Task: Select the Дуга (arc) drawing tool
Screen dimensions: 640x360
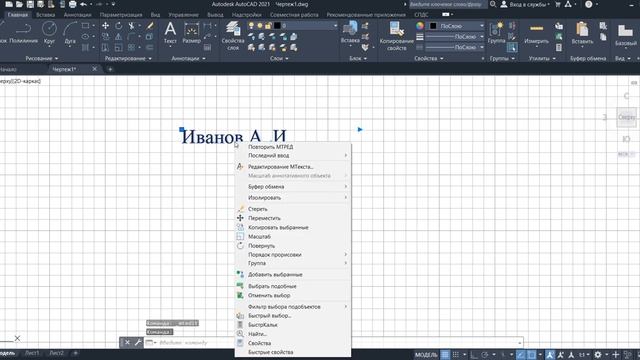Action: click(x=70, y=32)
